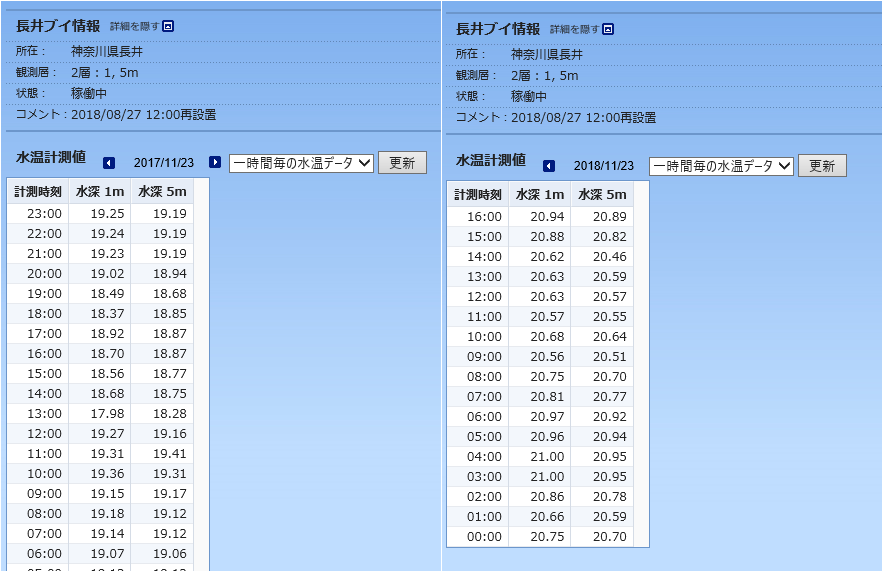This screenshot has height=572, width=883.
Task: Click the previous-day arrow beside 2018/11/23
Action: (x=549, y=166)
